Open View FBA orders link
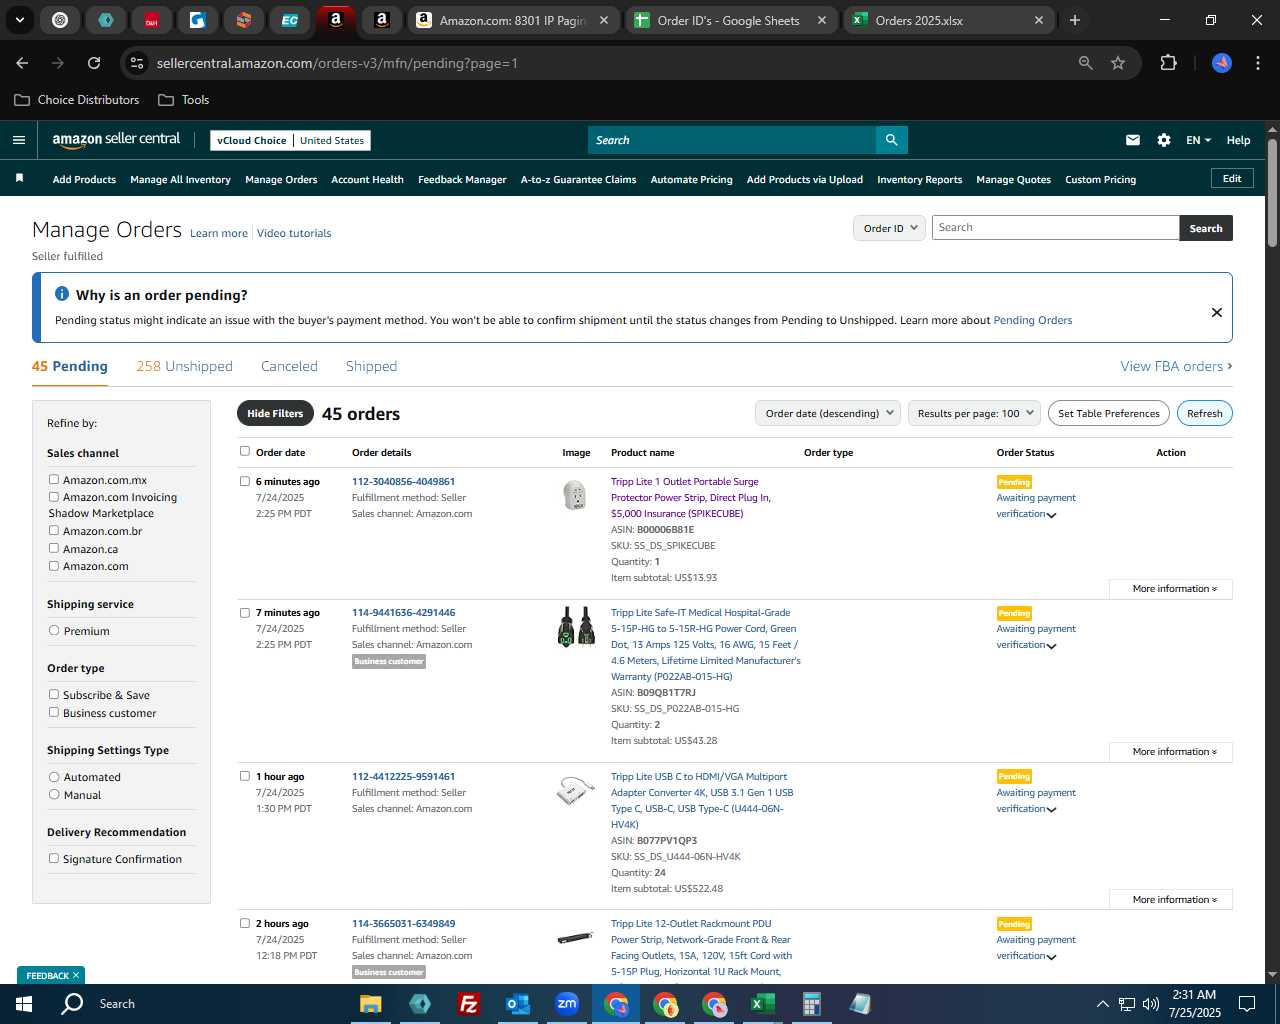This screenshot has height=1024, width=1280. [1176, 366]
